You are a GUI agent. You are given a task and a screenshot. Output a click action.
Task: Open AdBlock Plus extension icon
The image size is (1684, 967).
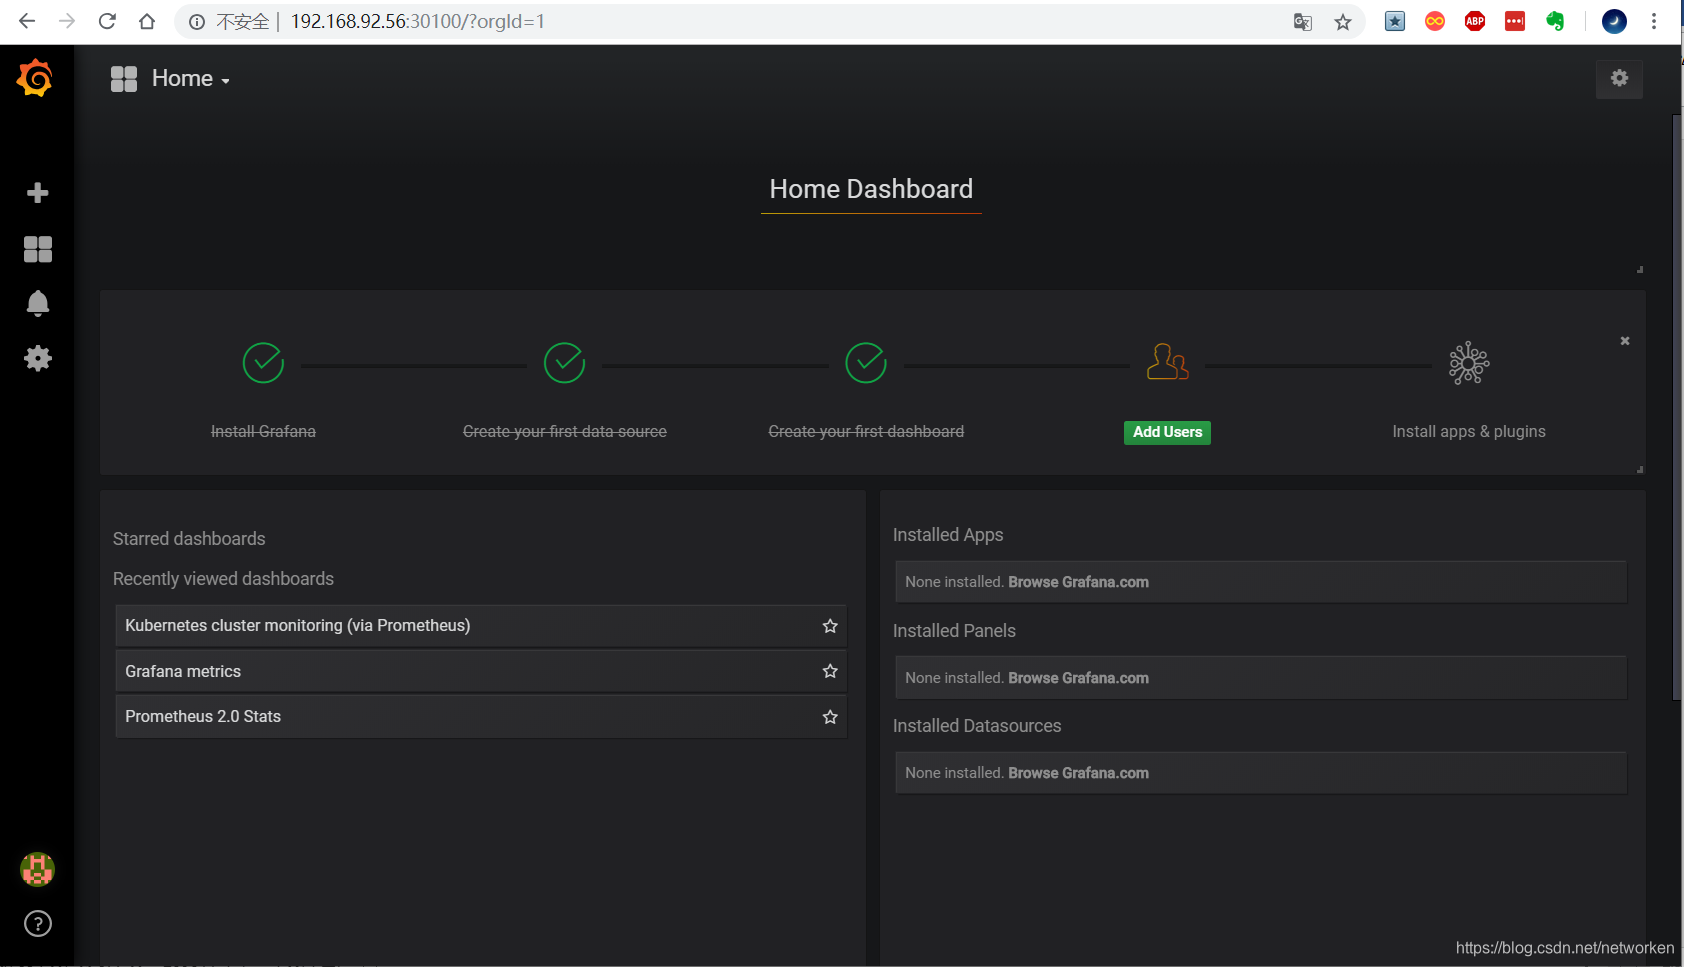(x=1475, y=21)
